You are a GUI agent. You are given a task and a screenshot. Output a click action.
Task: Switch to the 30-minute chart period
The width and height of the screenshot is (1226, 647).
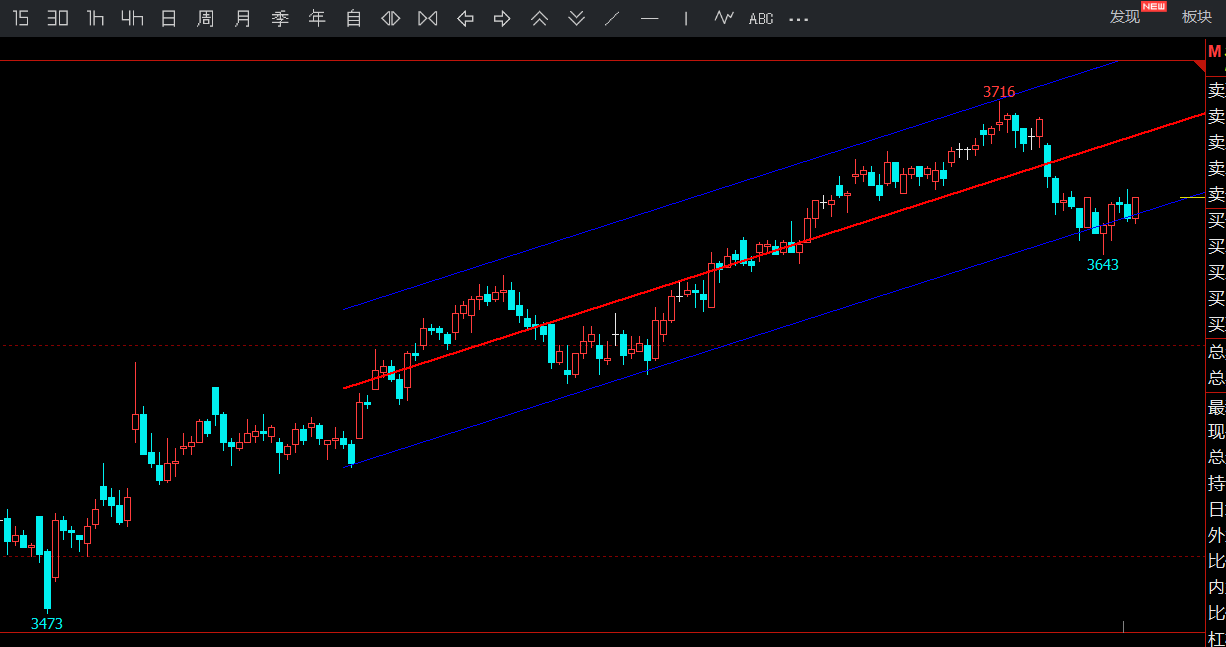(58, 18)
